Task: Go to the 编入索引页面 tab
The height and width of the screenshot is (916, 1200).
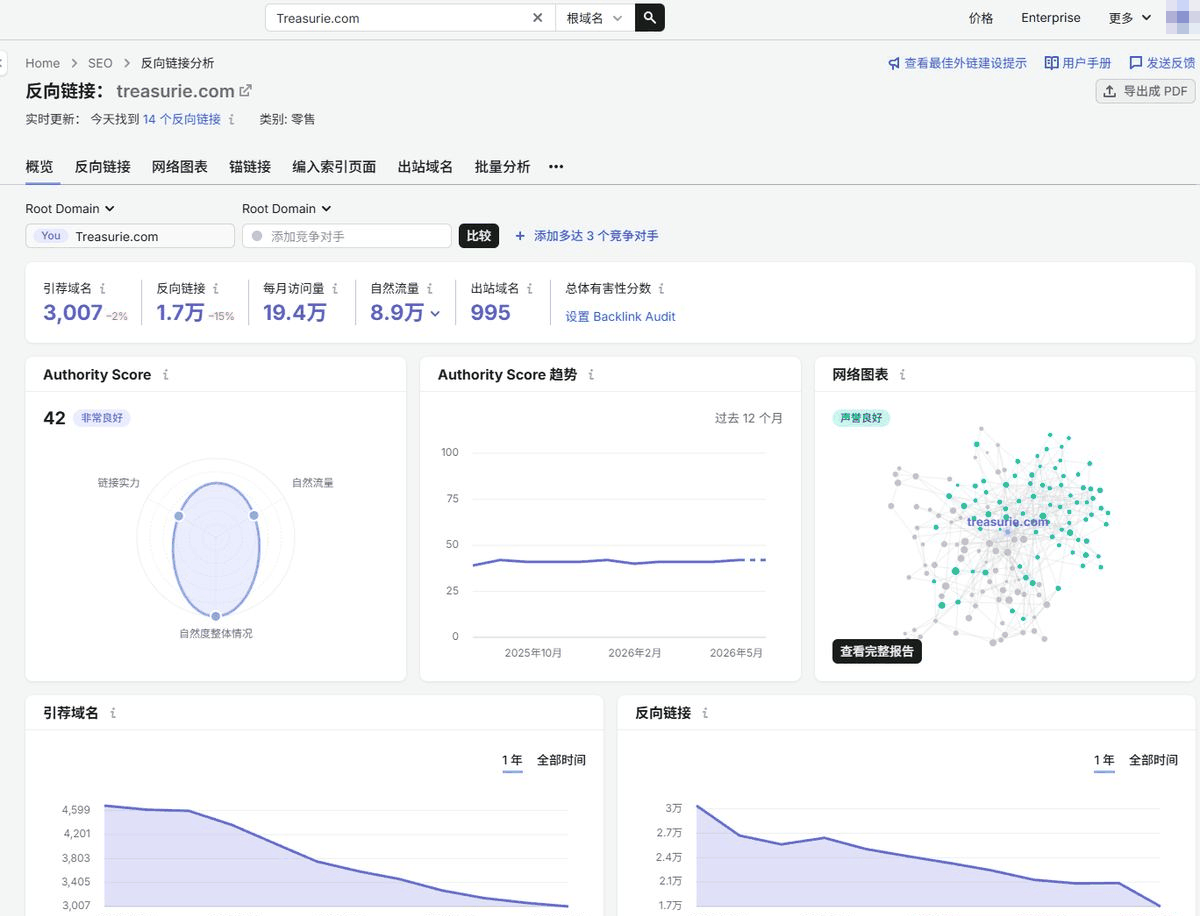Action: pyautogui.click(x=334, y=167)
